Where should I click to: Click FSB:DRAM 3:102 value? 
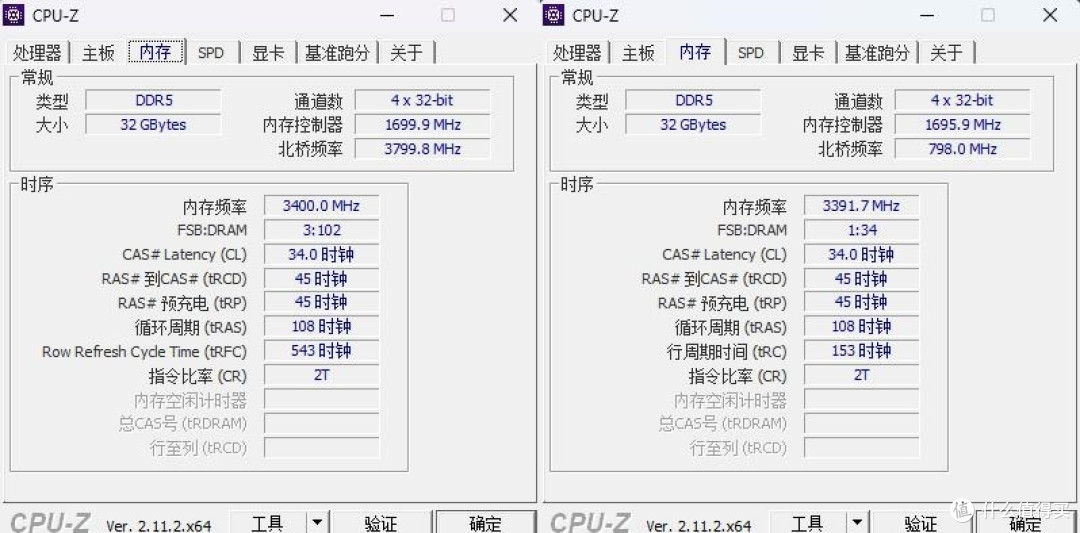click(322, 230)
